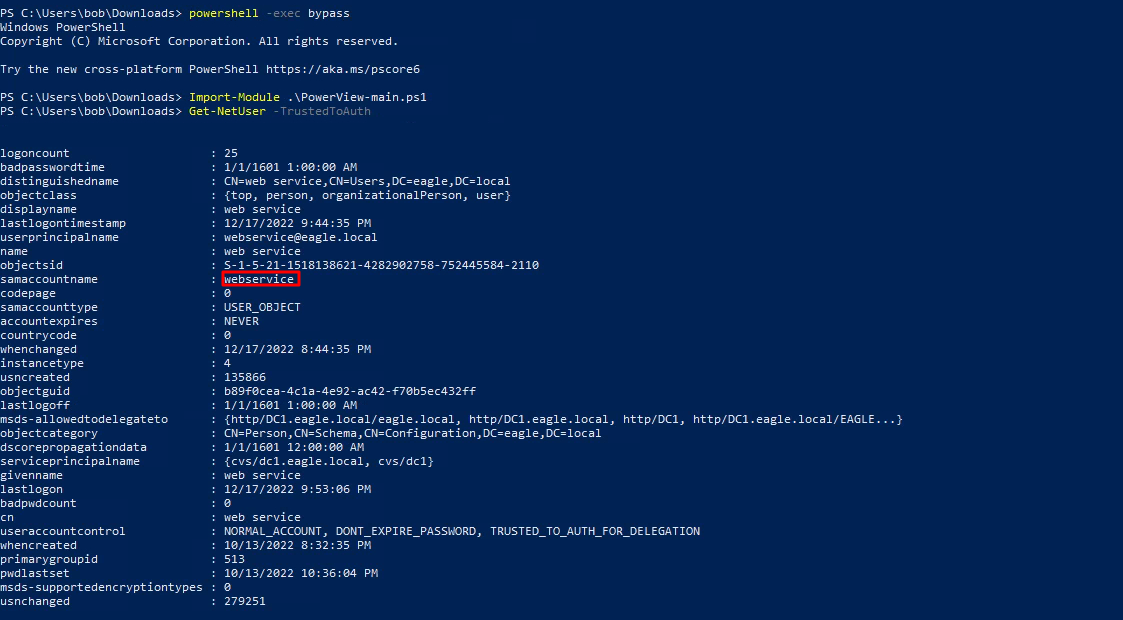Screen dimensions: 1123x620
Task: Click the objectguid value b89f0cea
Action: [349, 391]
